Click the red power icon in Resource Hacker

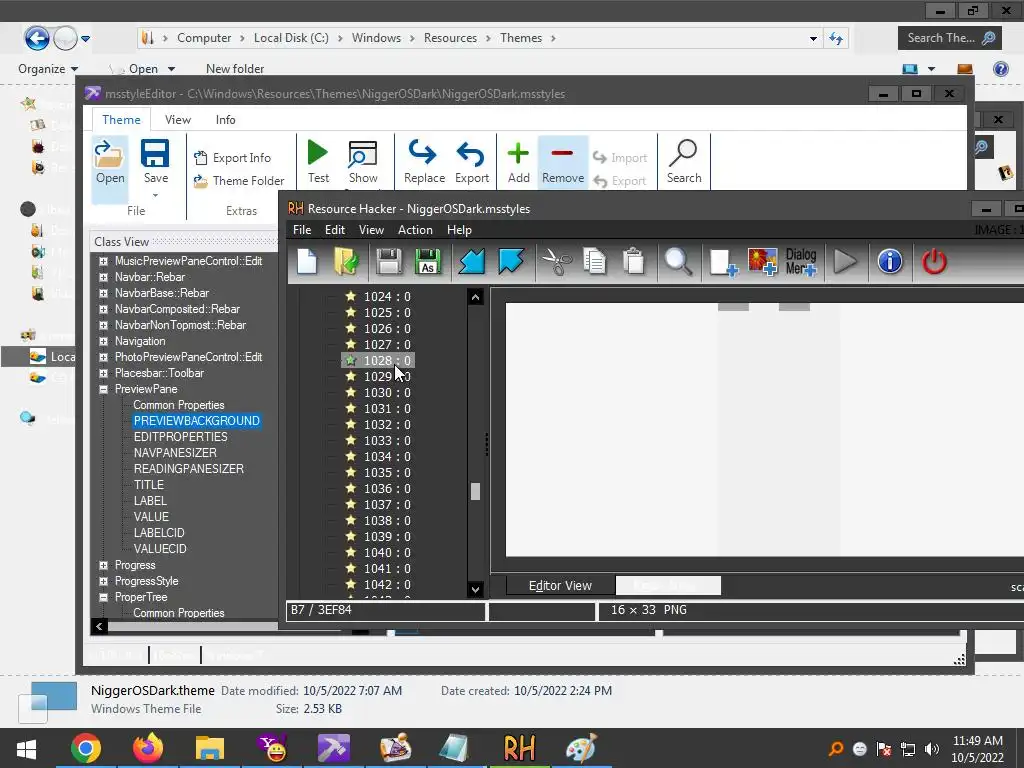tap(934, 262)
